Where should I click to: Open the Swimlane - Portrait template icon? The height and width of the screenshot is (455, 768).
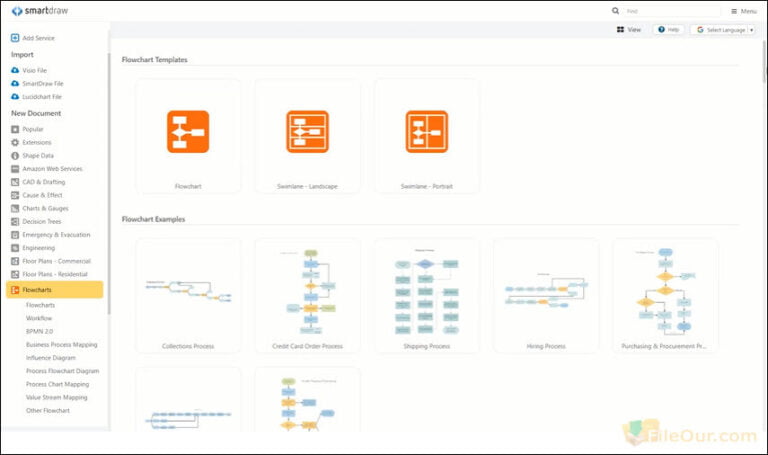427,131
